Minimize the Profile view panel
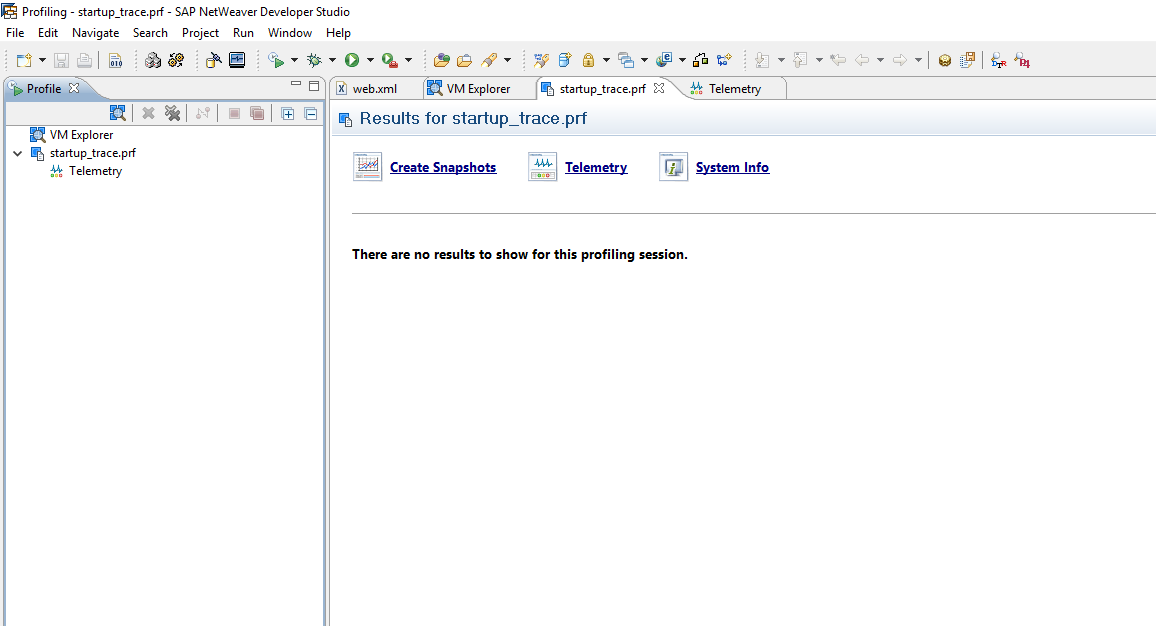The width and height of the screenshot is (1156, 626). coord(296,84)
